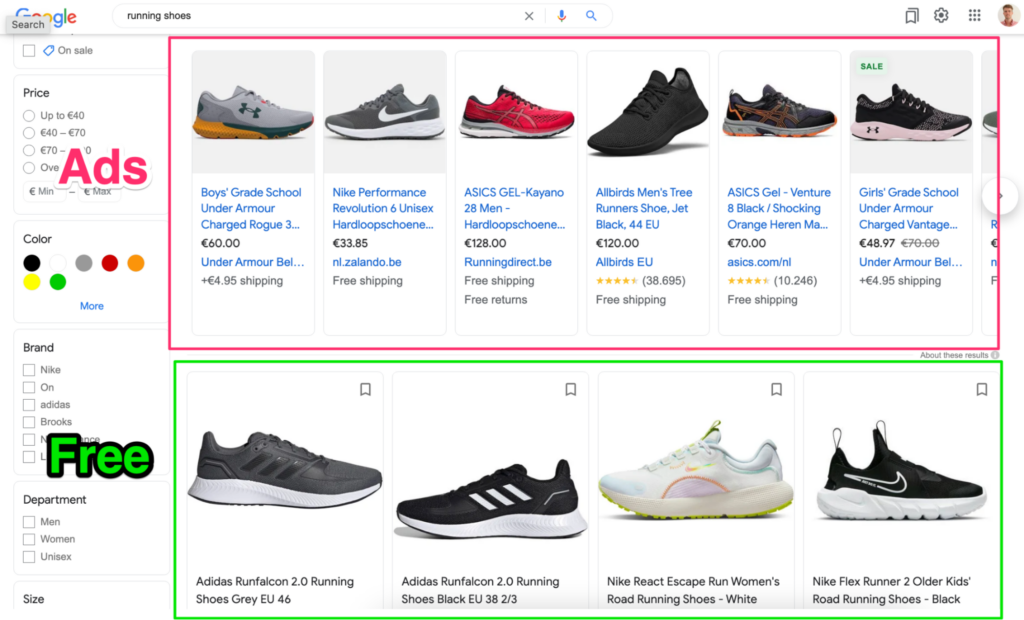Bookmark the Nike React Escape Run shoes
Screen dimensions: 1024x620
tap(776, 389)
